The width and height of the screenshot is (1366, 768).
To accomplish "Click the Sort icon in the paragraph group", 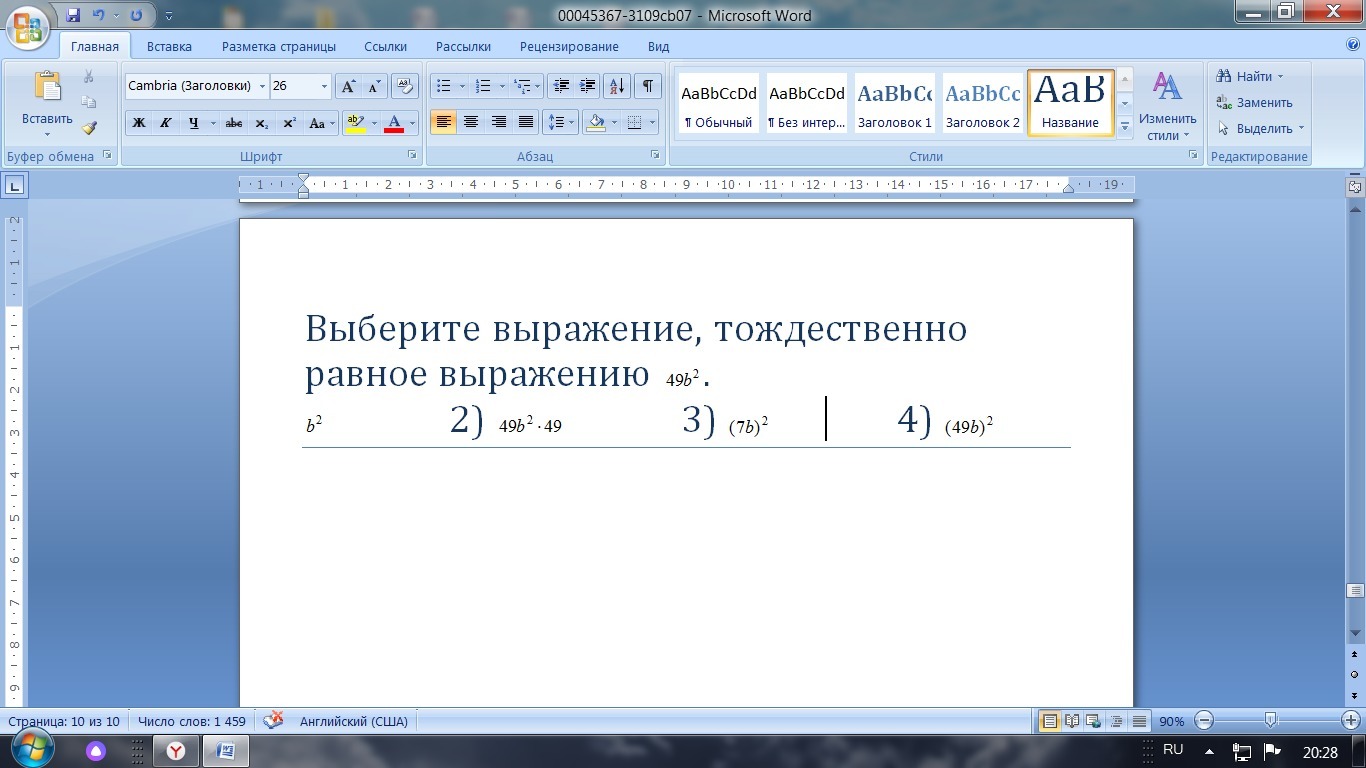I will coord(617,86).
